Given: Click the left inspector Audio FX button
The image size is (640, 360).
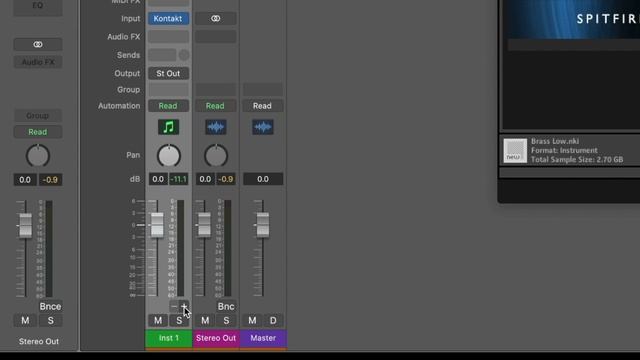Looking at the screenshot, I should (x=38, y=62).
